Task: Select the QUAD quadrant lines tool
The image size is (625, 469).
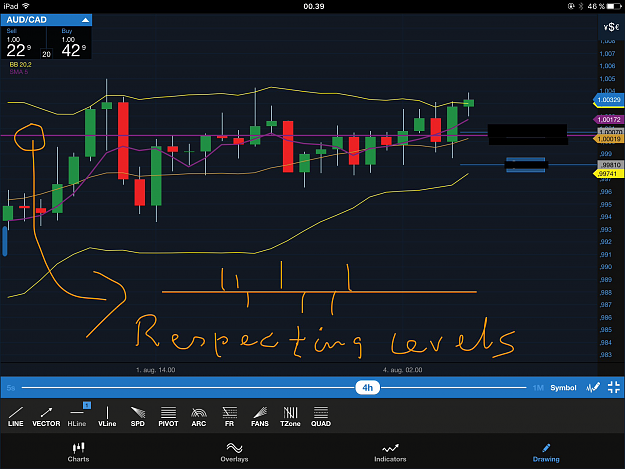Action: pos(321,416)
